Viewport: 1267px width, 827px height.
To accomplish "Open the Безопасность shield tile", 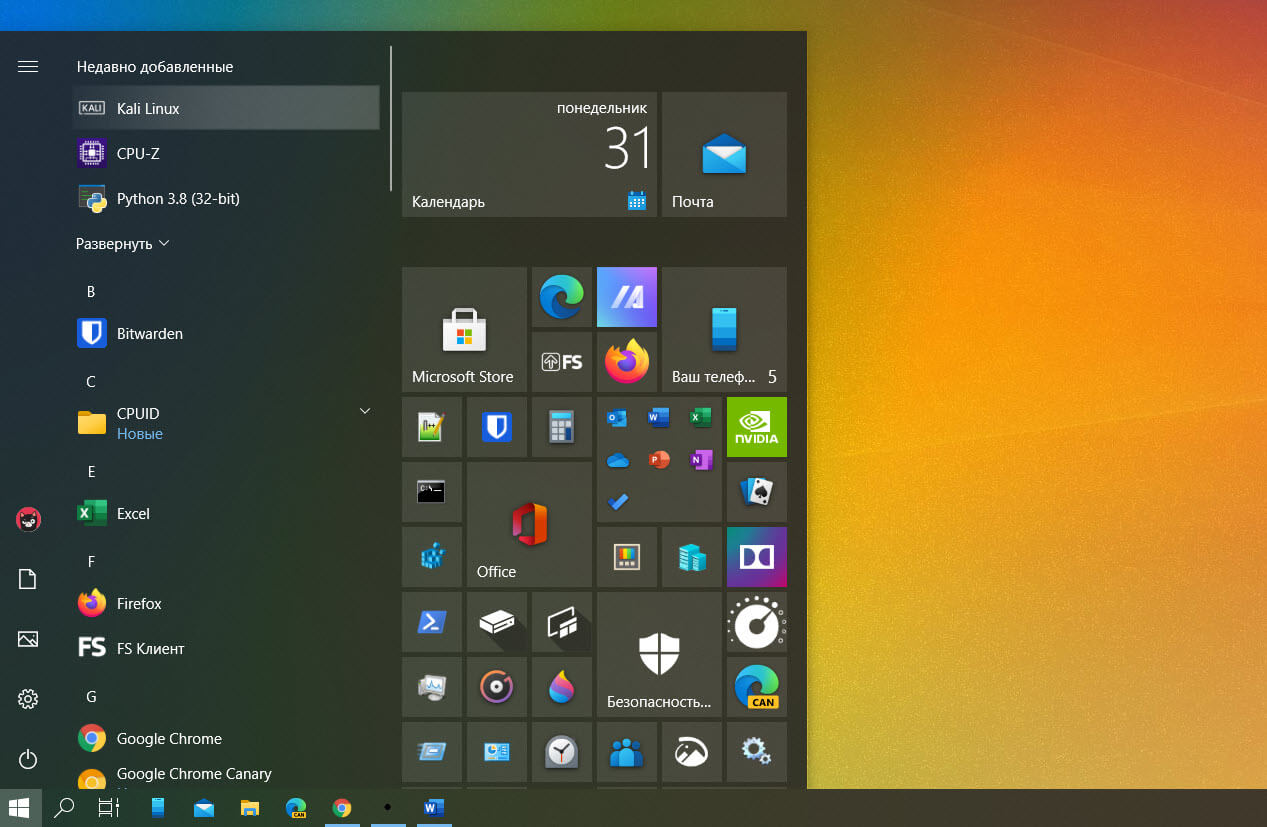I will (x=659, y=654).
